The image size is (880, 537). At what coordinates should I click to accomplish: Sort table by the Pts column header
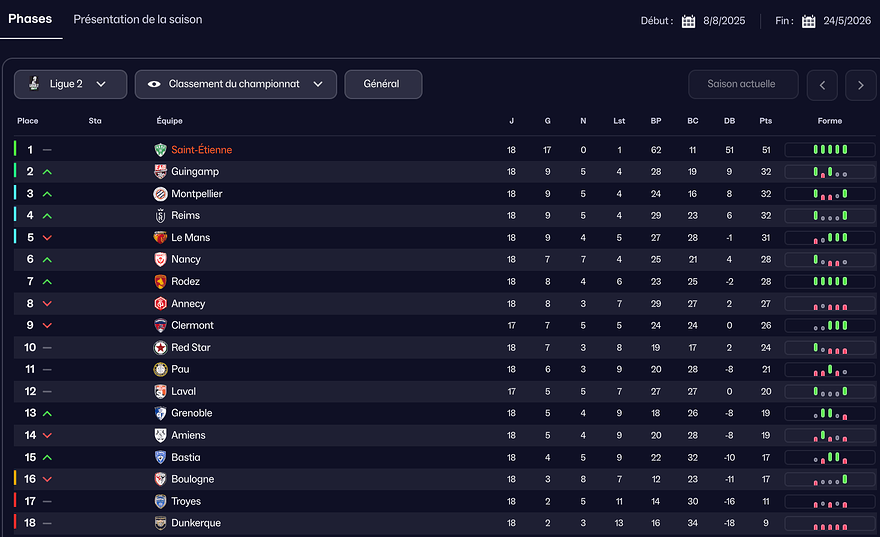766,121
